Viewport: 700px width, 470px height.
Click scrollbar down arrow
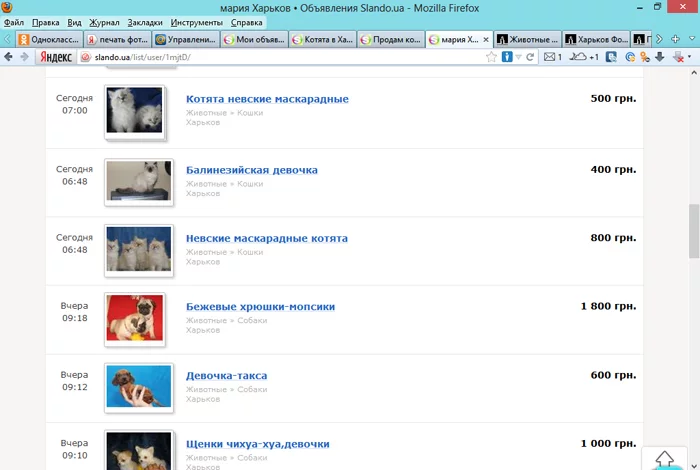point(693,465)
